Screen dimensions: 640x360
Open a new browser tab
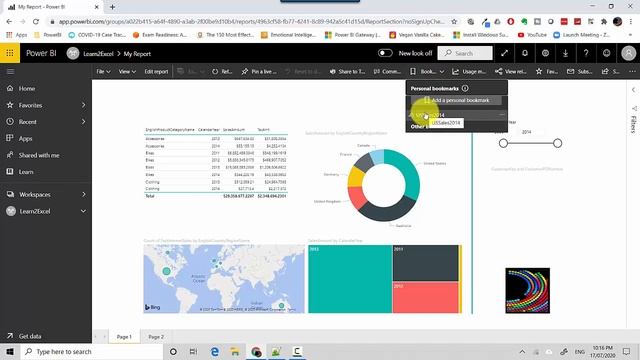(112, 7)
